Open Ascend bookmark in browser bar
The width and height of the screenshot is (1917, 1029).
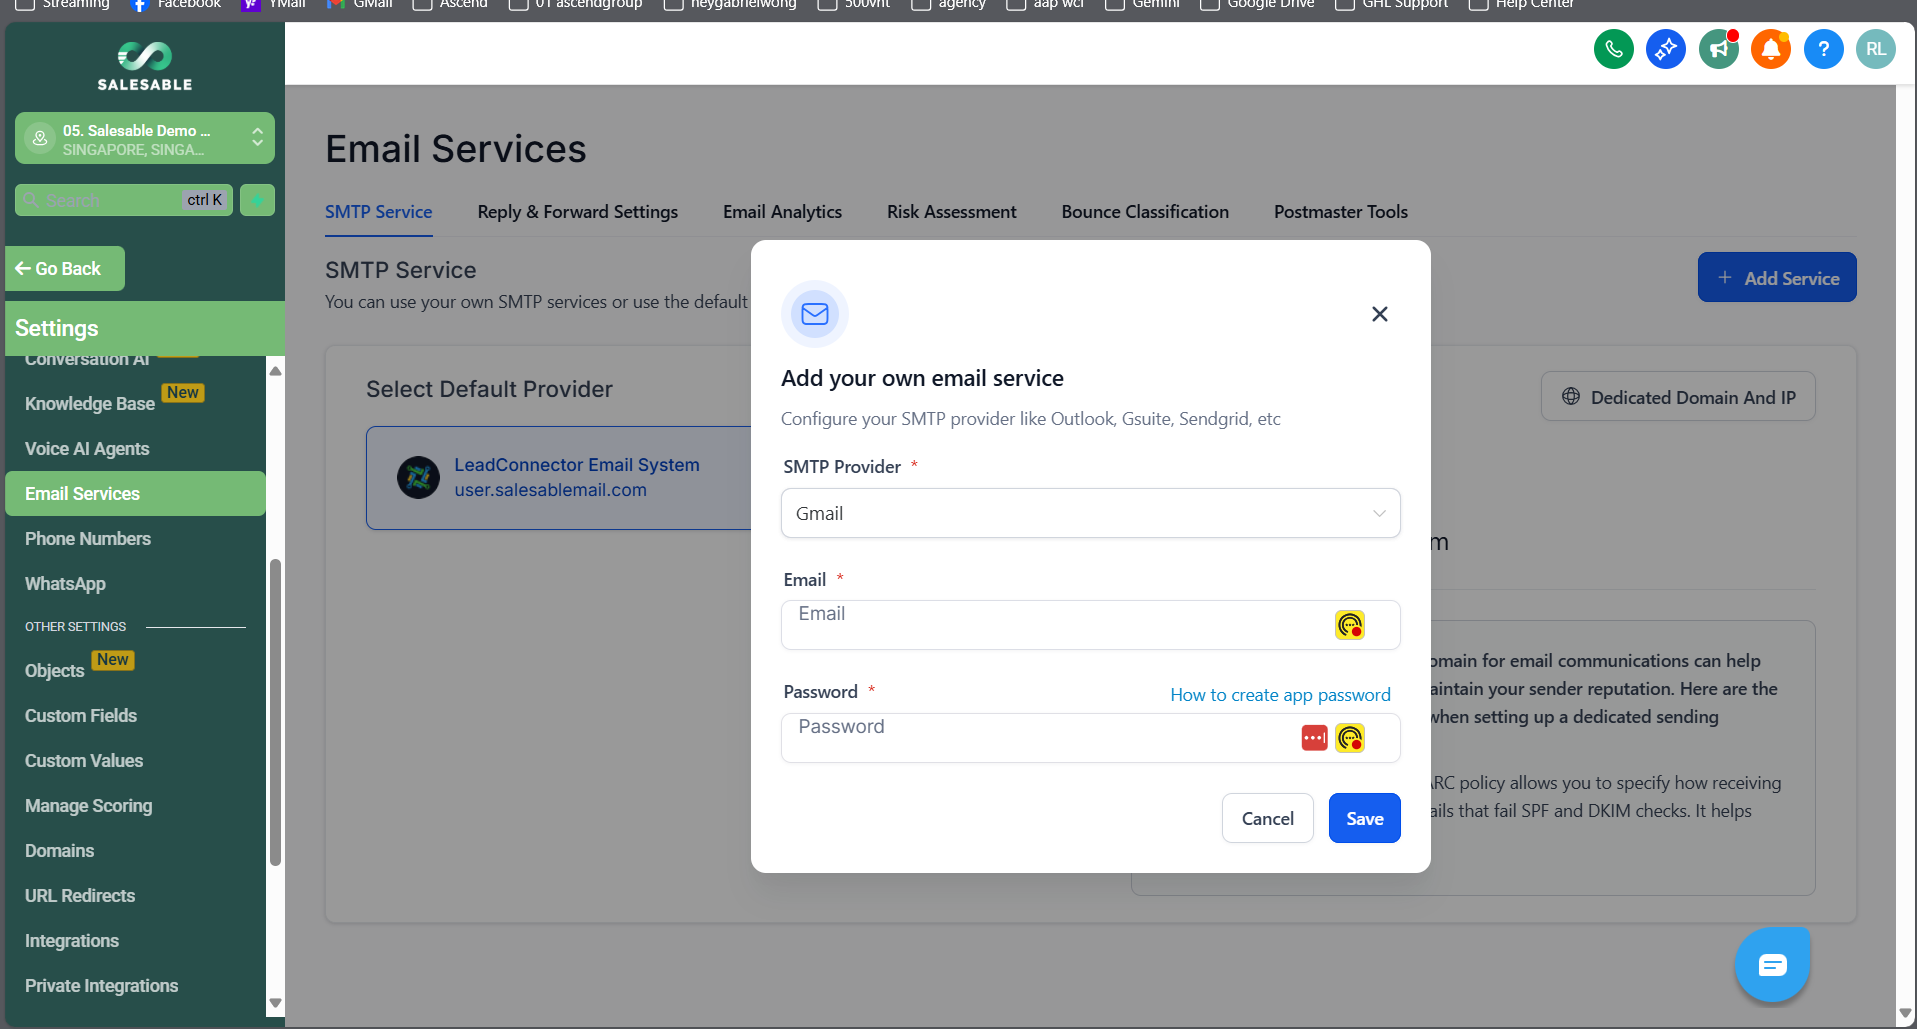(x=451, y=4)
